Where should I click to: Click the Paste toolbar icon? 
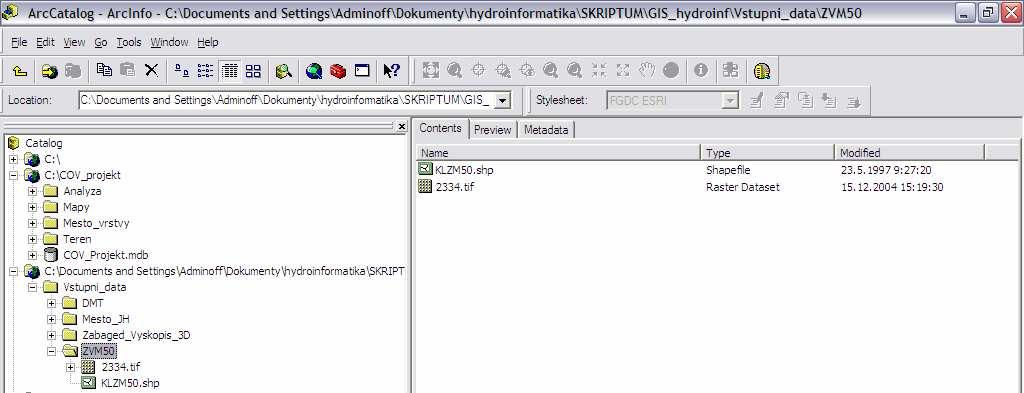click(127, 70)
